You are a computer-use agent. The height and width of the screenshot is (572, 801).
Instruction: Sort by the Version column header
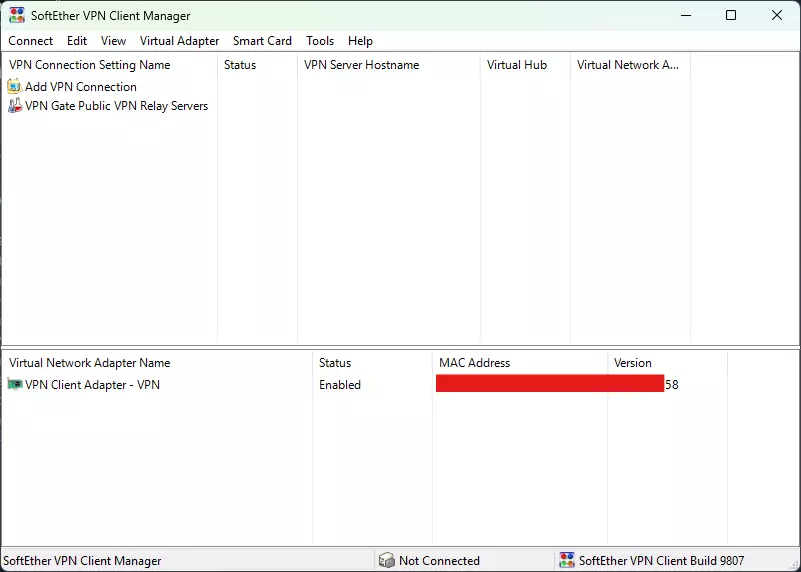pos(668,363)
